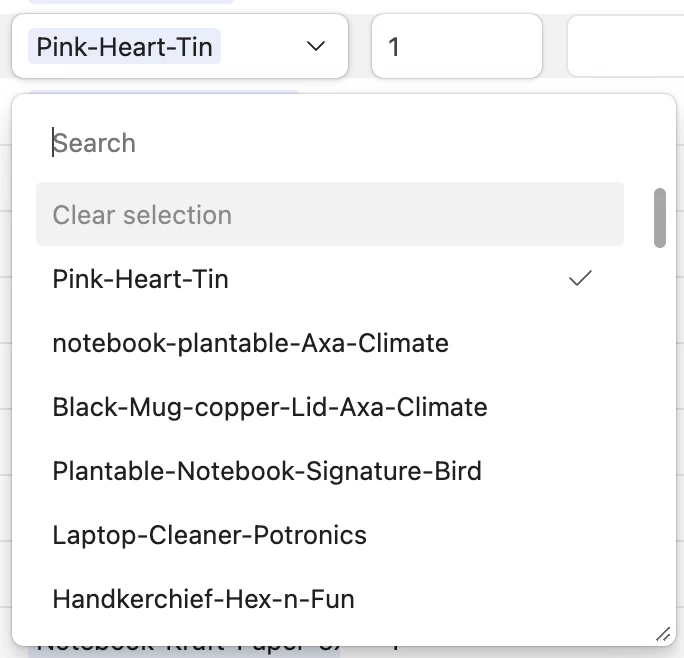This screenshot has width=684, height=658.
Task: Click into the Search box
Action: pos(330,143)
